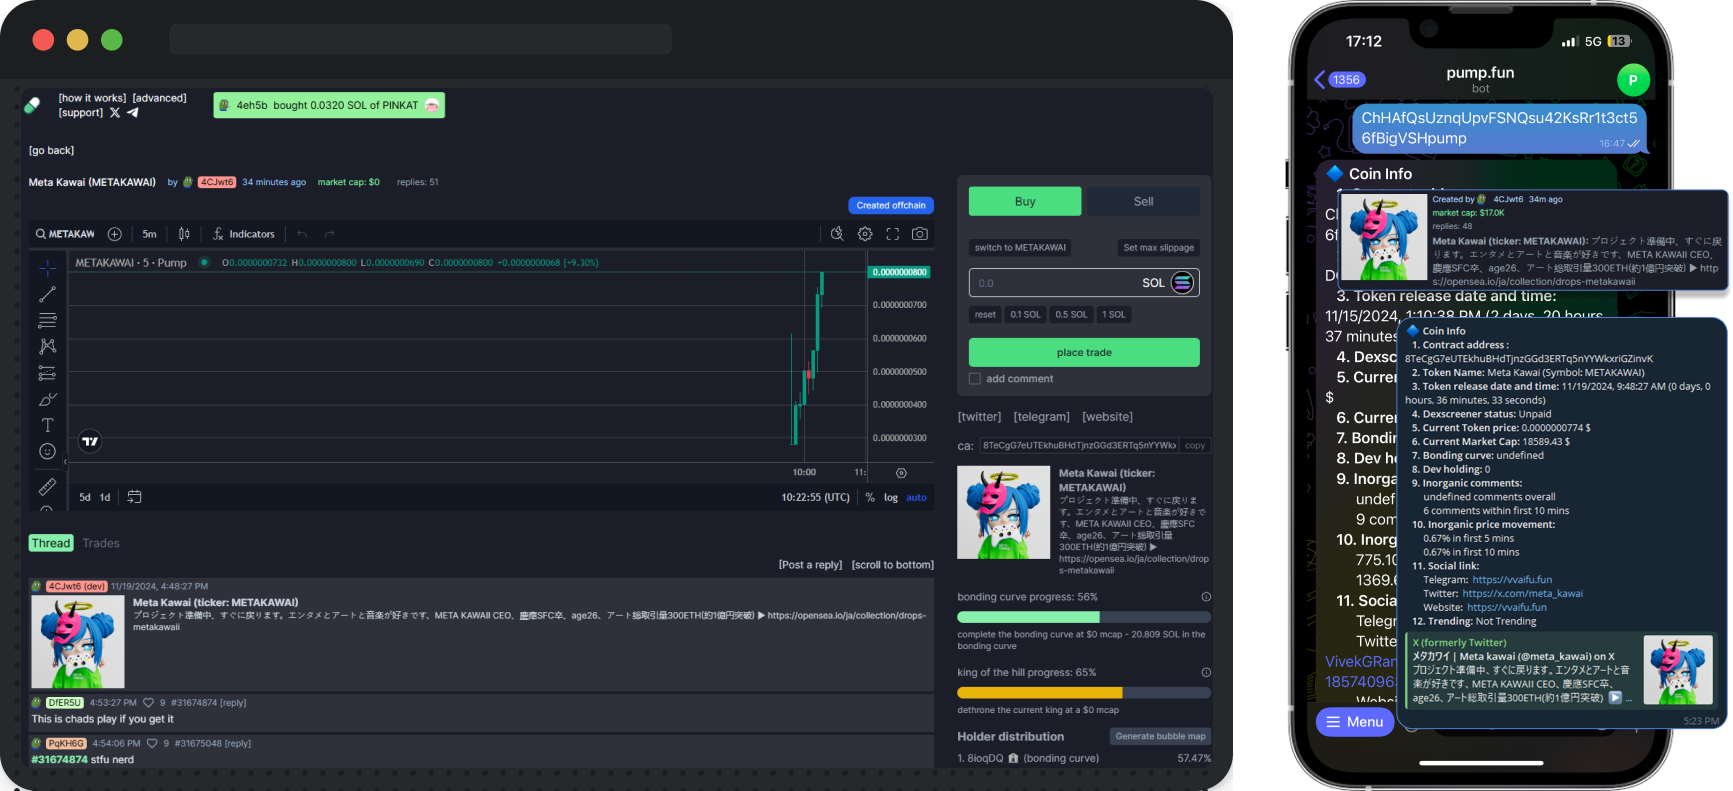Click the quick search icon on the chart toolbar

[x=837, y=234]
